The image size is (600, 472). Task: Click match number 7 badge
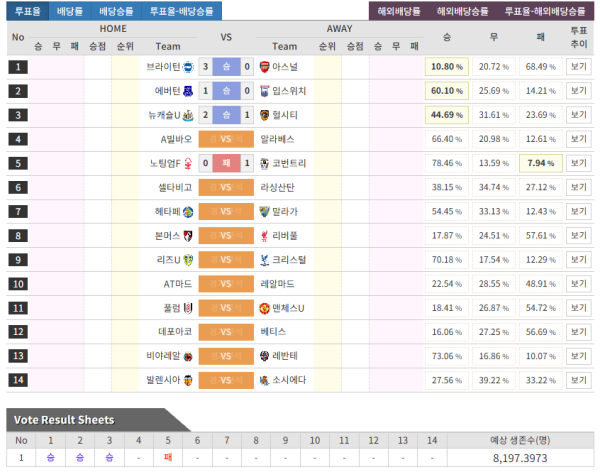(18, 212)
